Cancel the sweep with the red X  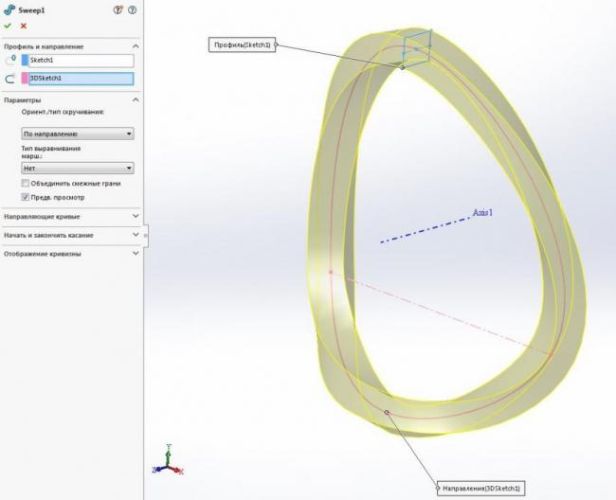pos(24,26)
